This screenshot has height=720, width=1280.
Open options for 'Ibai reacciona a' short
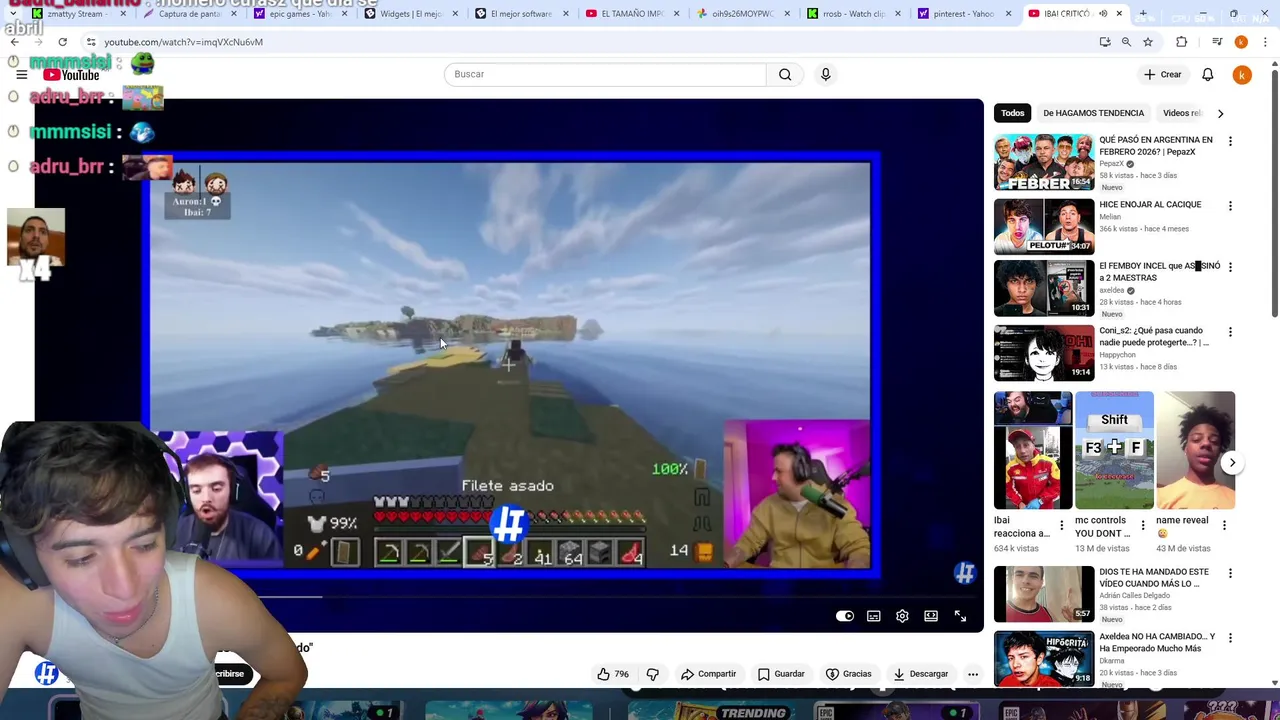pyautogui.click(x=1062, y=525)
